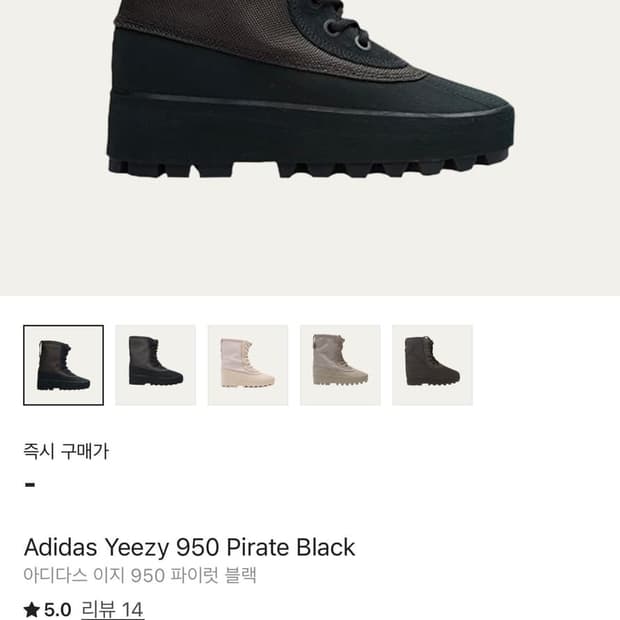The image size is (620, 620).
Task: Select the first Pirate Black boot thumbnail
Action: click(x=64, y=365)
